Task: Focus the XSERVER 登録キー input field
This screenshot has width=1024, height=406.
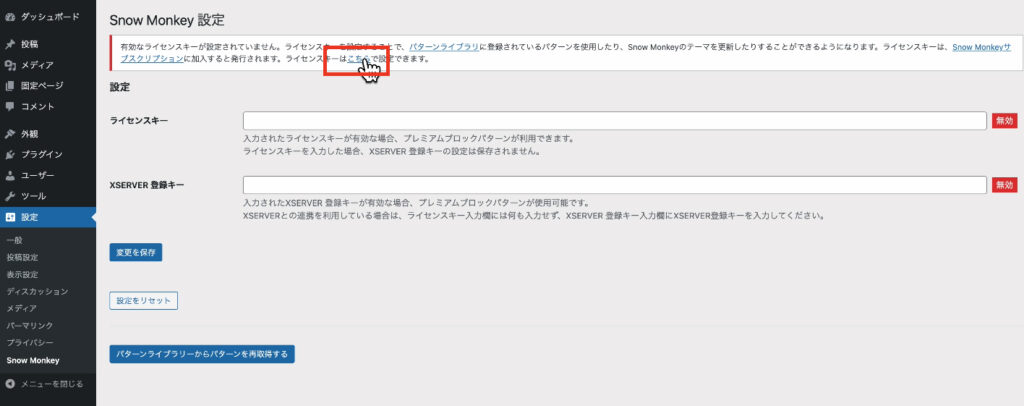Action: [615, 185]
